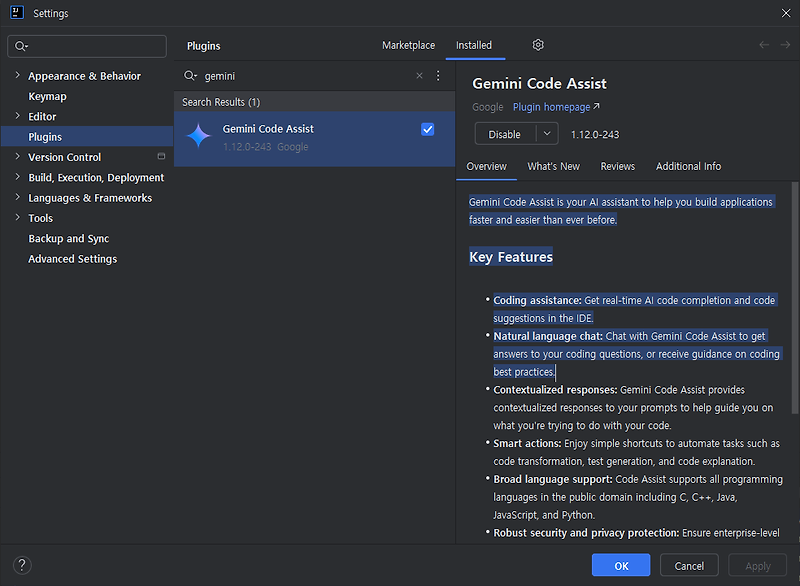Open the Reviews tab
The height and width of the screenshot is (586, 800).
(617, 166)
